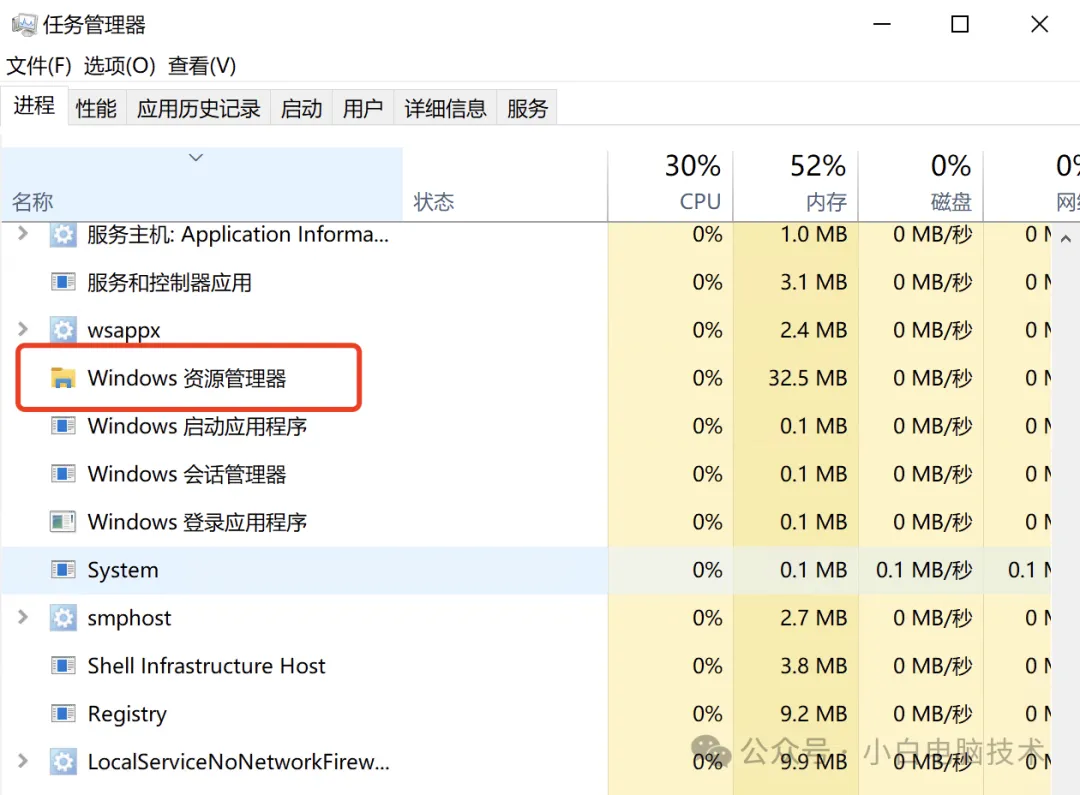Click the Task Manager title bar icon
The image size is (1080, 795).
(x=24, y=25)
